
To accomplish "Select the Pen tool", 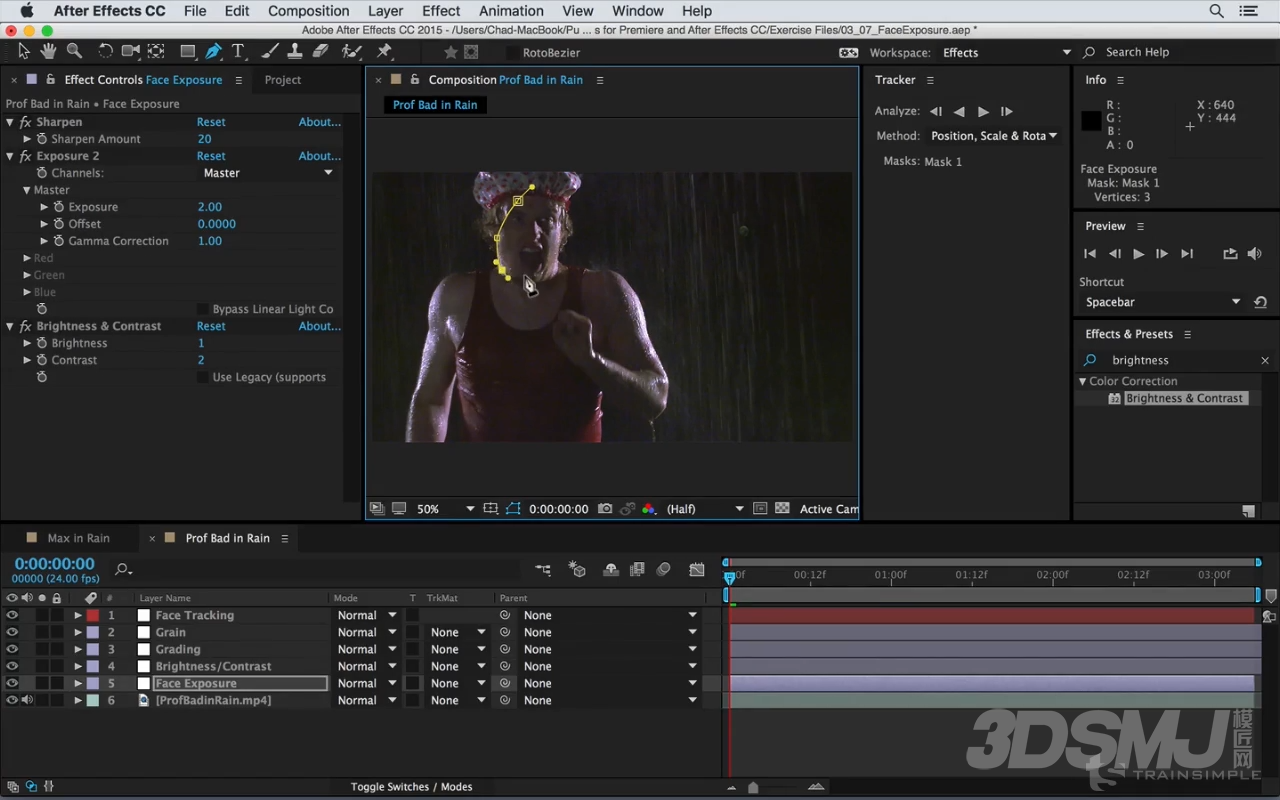I will (213, 51).
